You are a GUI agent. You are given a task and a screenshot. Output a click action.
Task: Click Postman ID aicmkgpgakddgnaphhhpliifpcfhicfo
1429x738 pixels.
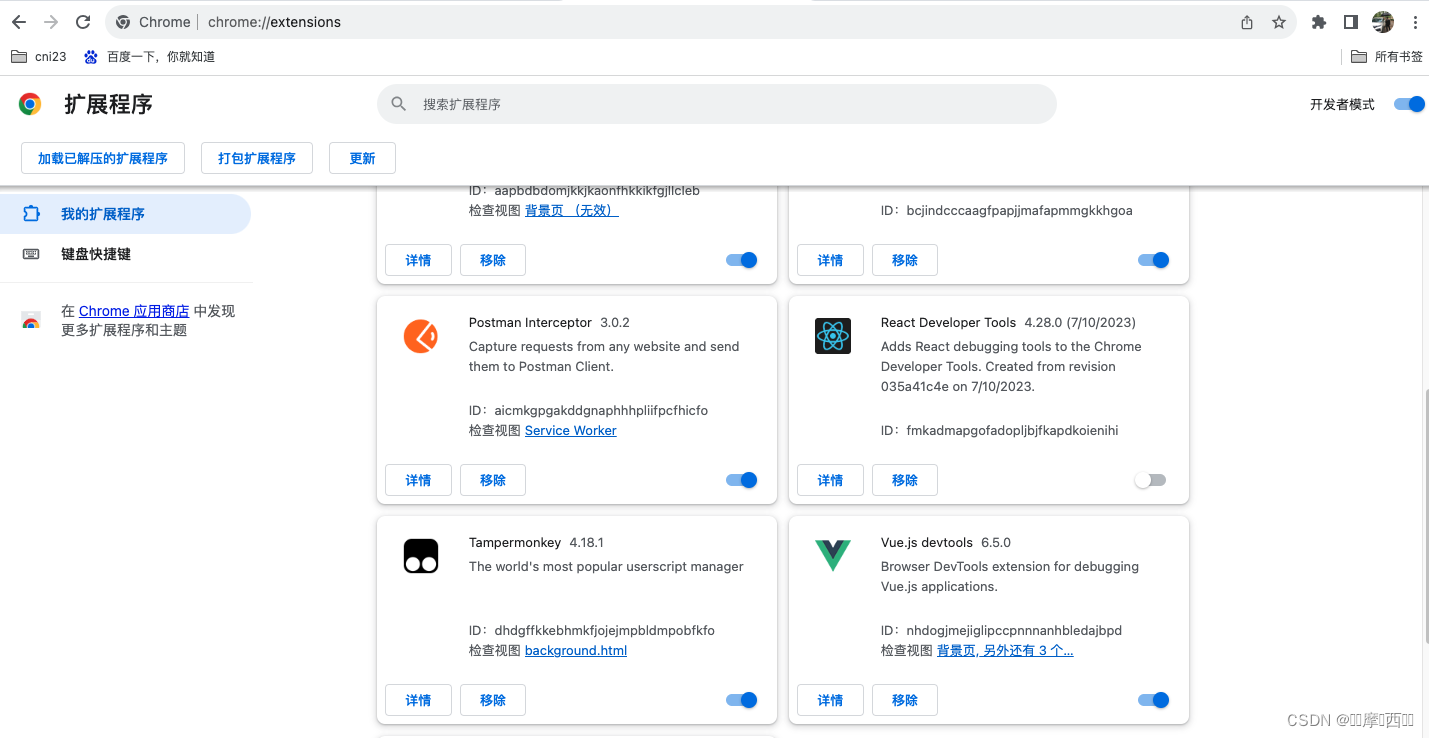coord(601,410)
